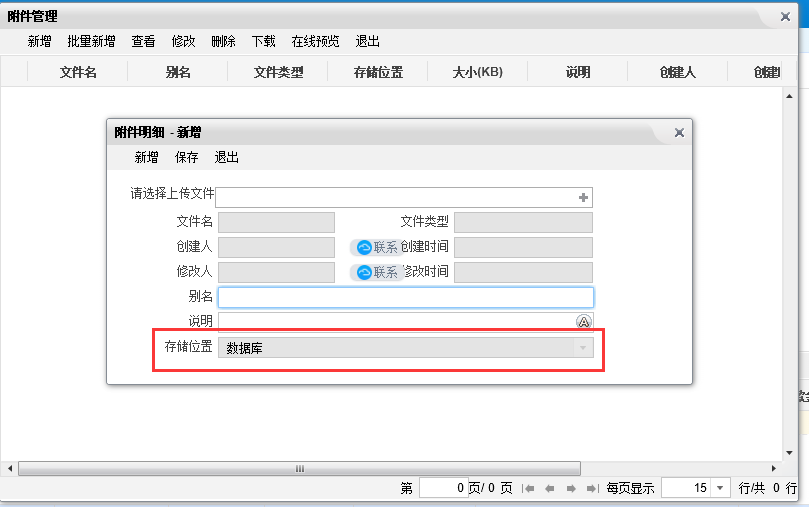Image resolution: width=809 pixels, height=507 pixels.
Task: Expand the 每页显示 rows dropdown arrow
Action: 720,487
